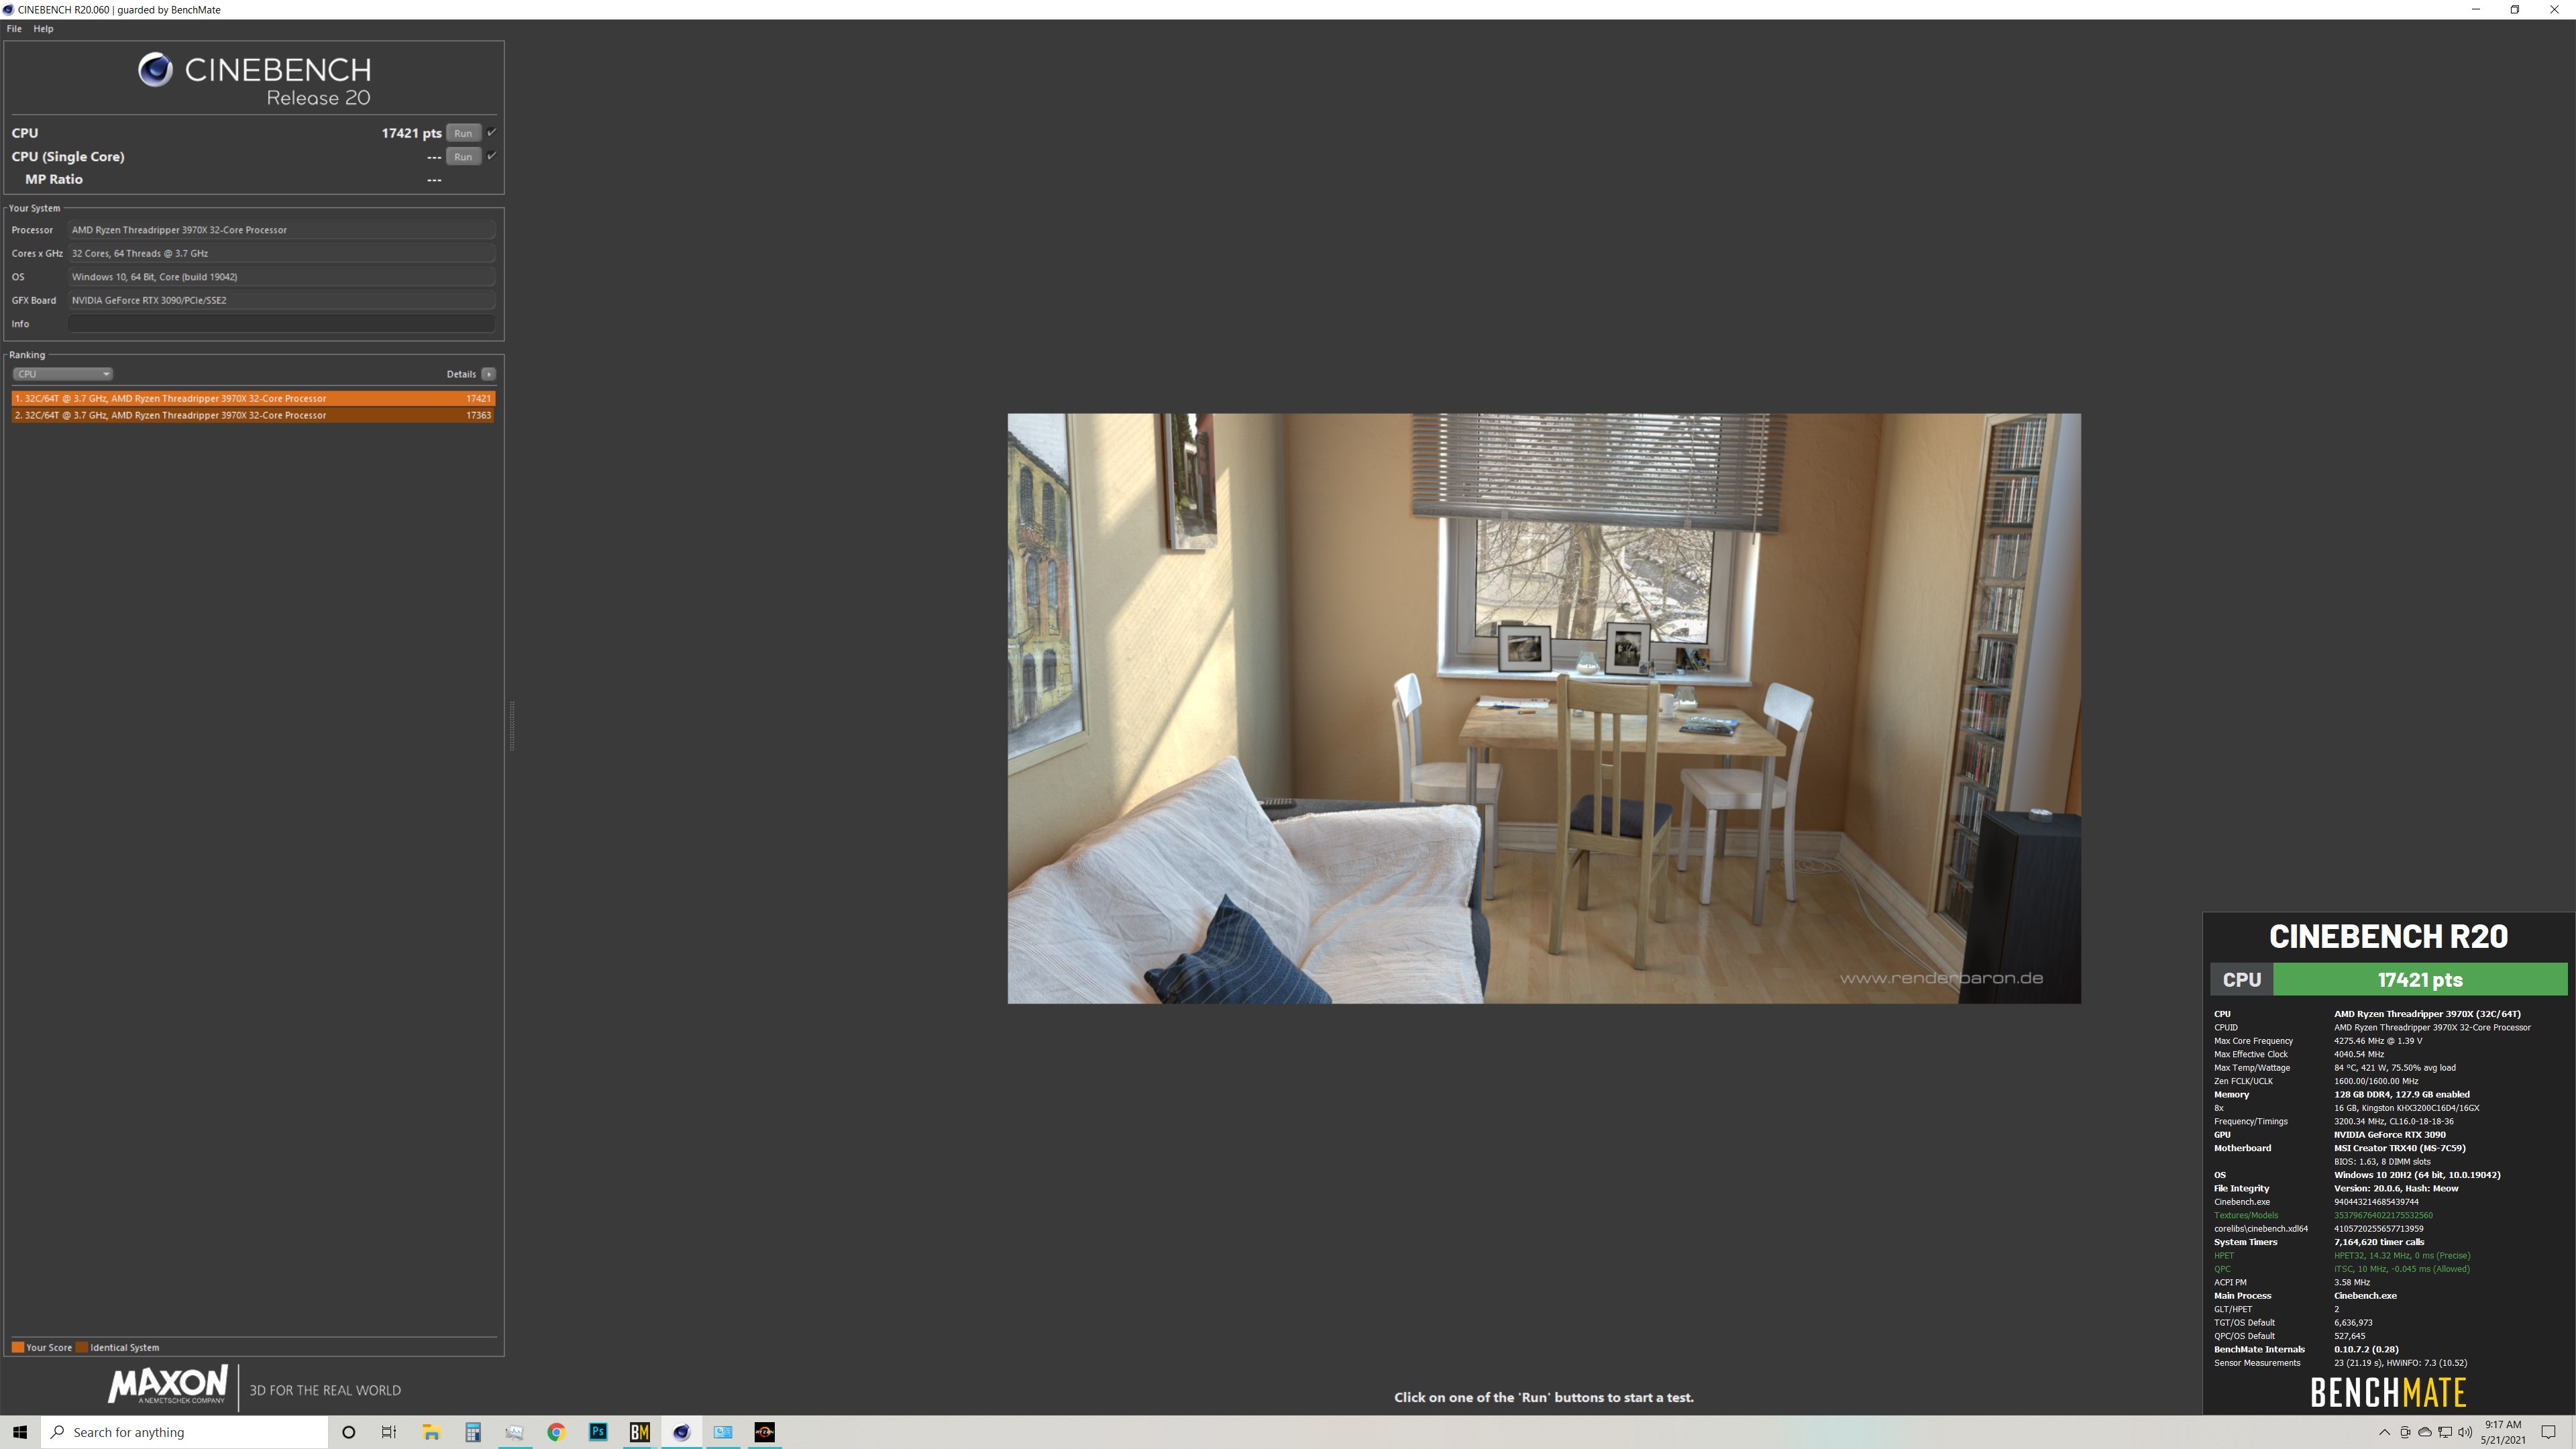Viewport: 2576px width, 1449px height.
Task: Open Calculator from taskbar
Action: point(473,1432)
